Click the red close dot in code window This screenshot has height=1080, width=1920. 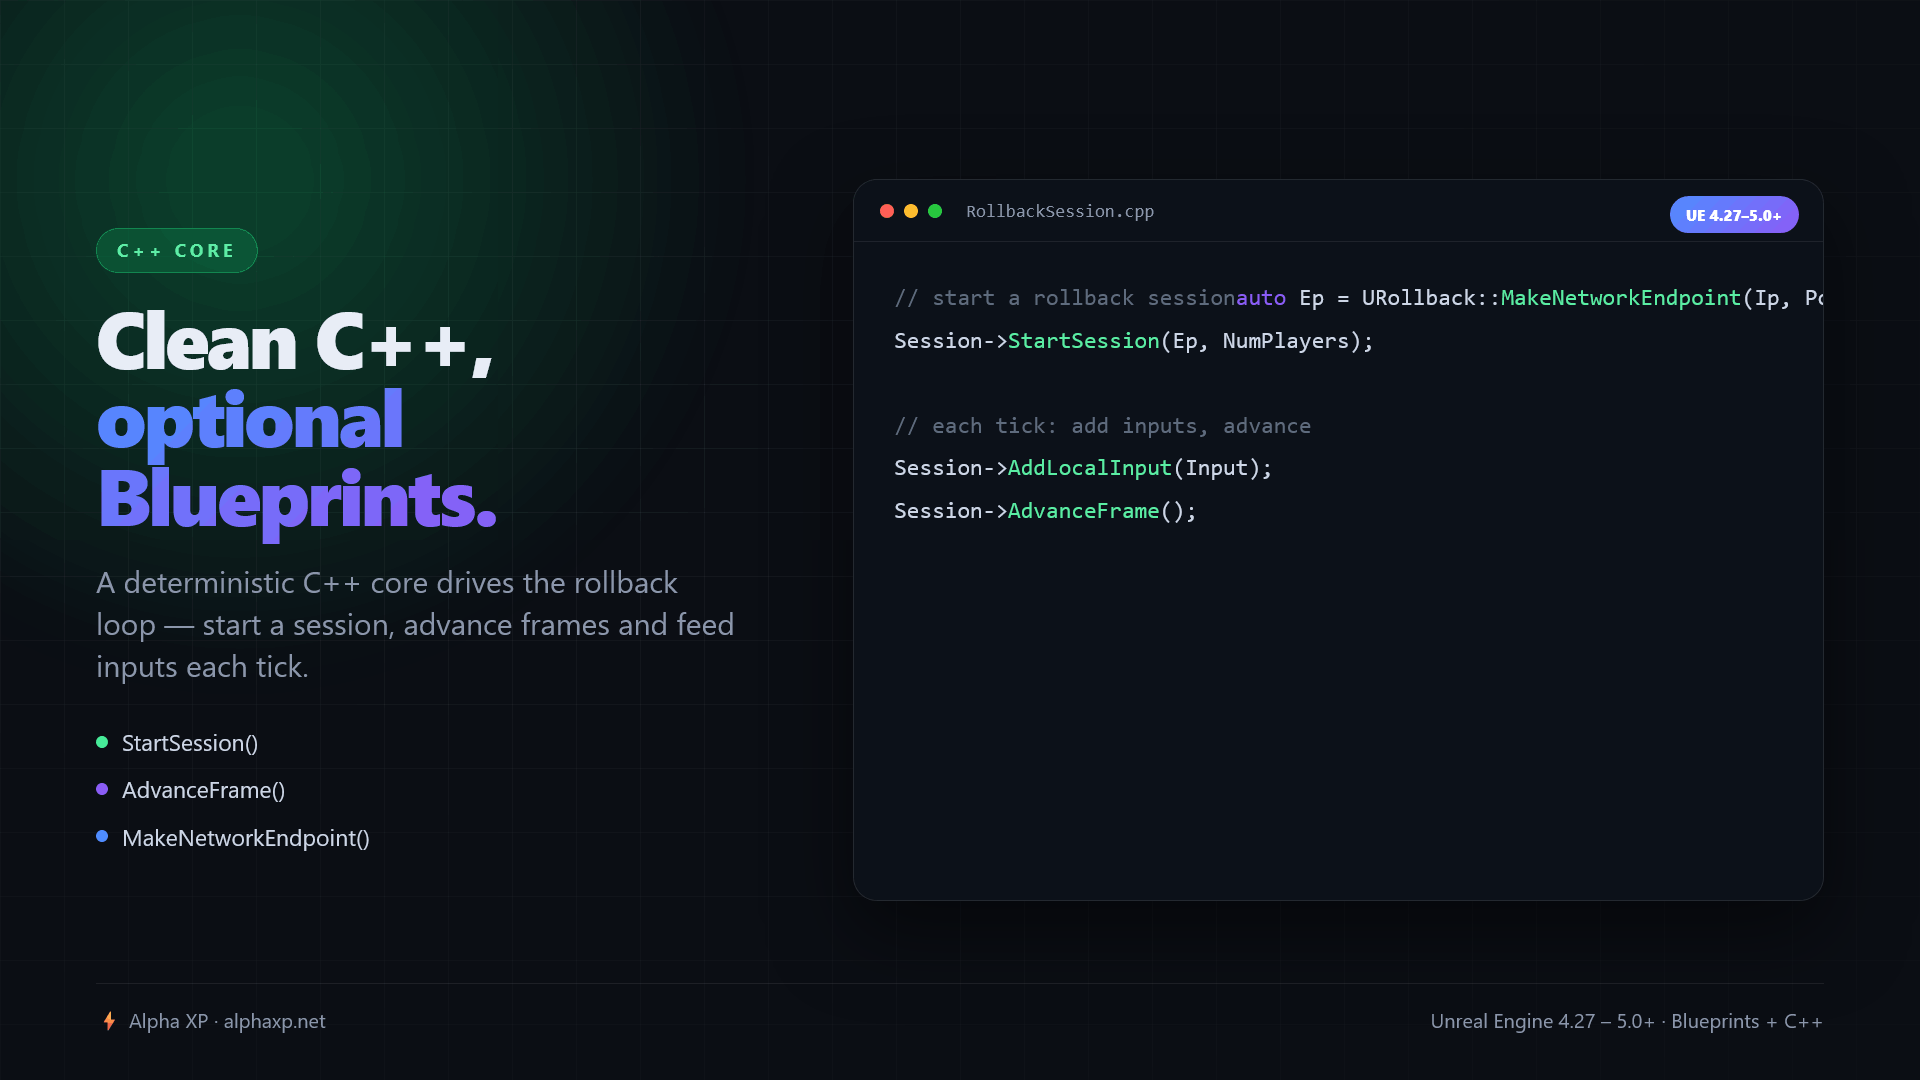(887, 211)
